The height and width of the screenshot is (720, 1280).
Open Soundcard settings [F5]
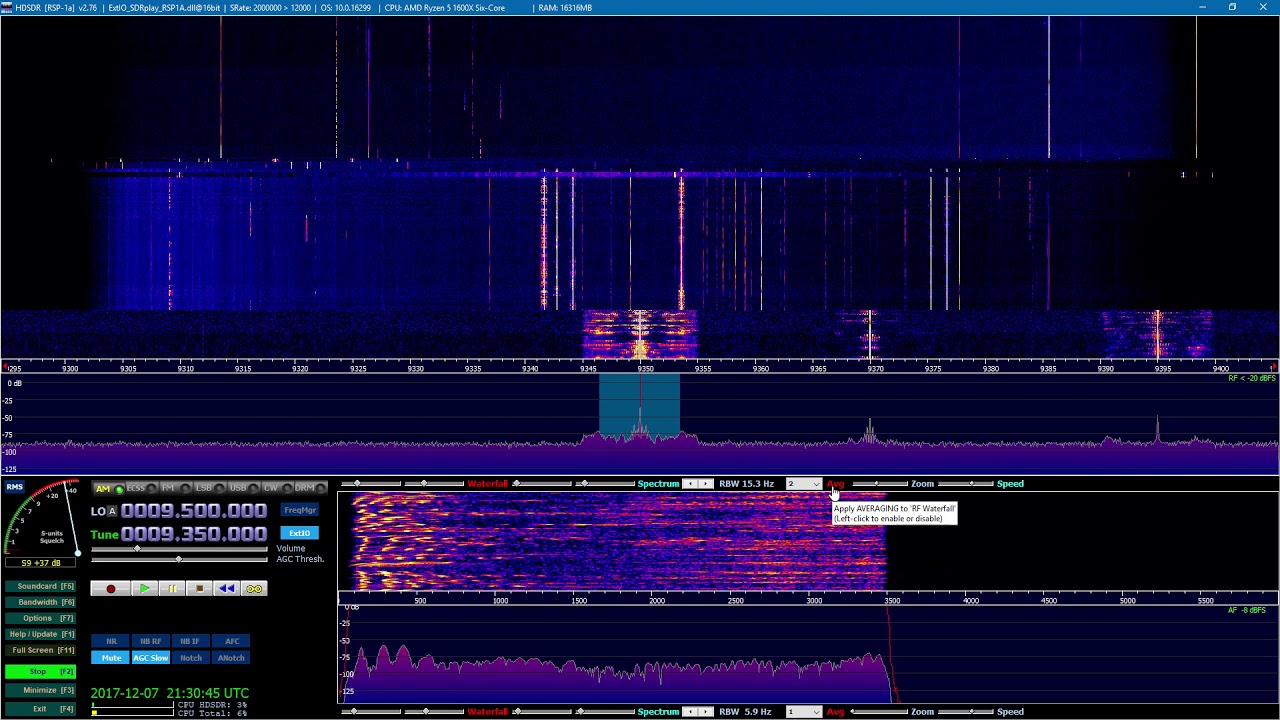pyautogui.click(x=40, y=586)
